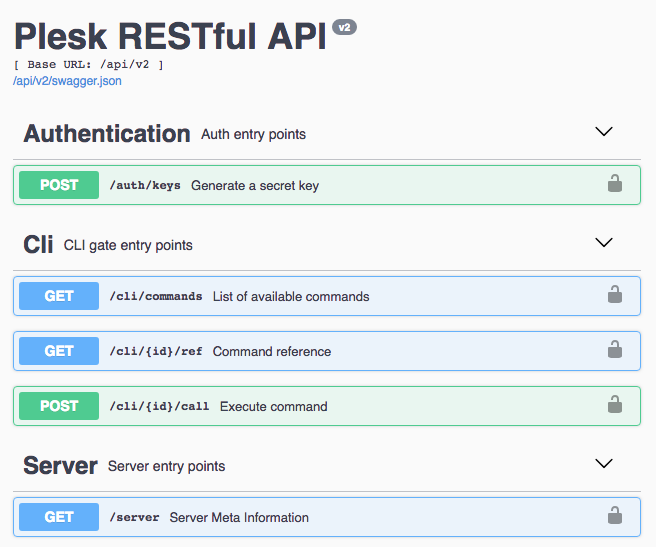Click lock icon on /auth/keys endpoint
This screenshot has width=656, height=547.
click(x=615, y=183)
